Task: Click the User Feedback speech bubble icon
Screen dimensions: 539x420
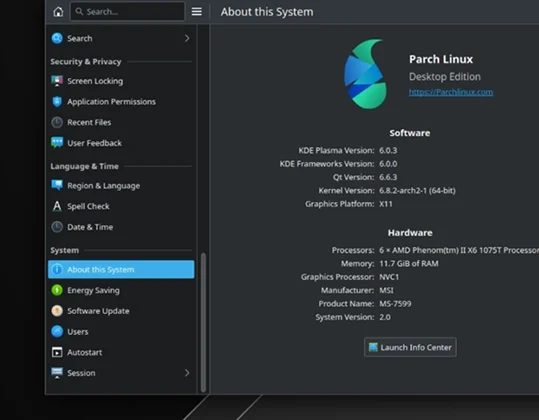Action: click(57, 143)
